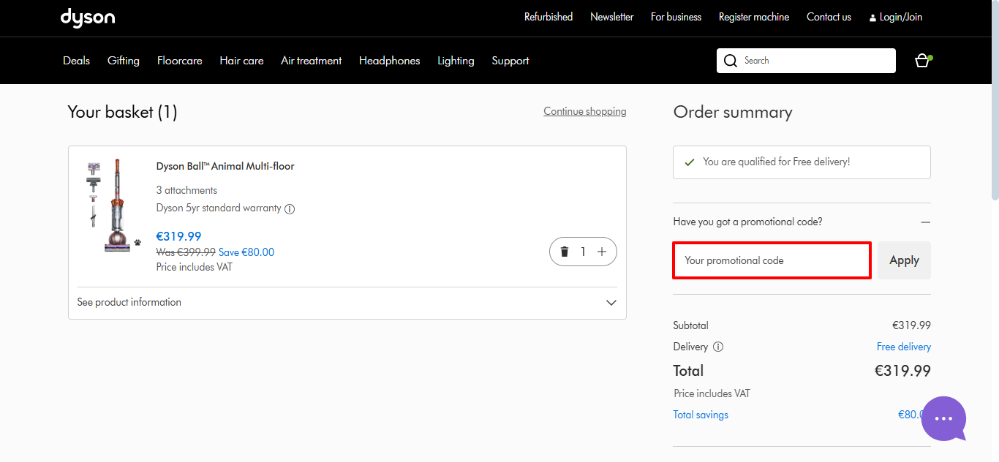Collapse the promotional code section
Viewport: 999px width, 462px height.
coord(925,221)
